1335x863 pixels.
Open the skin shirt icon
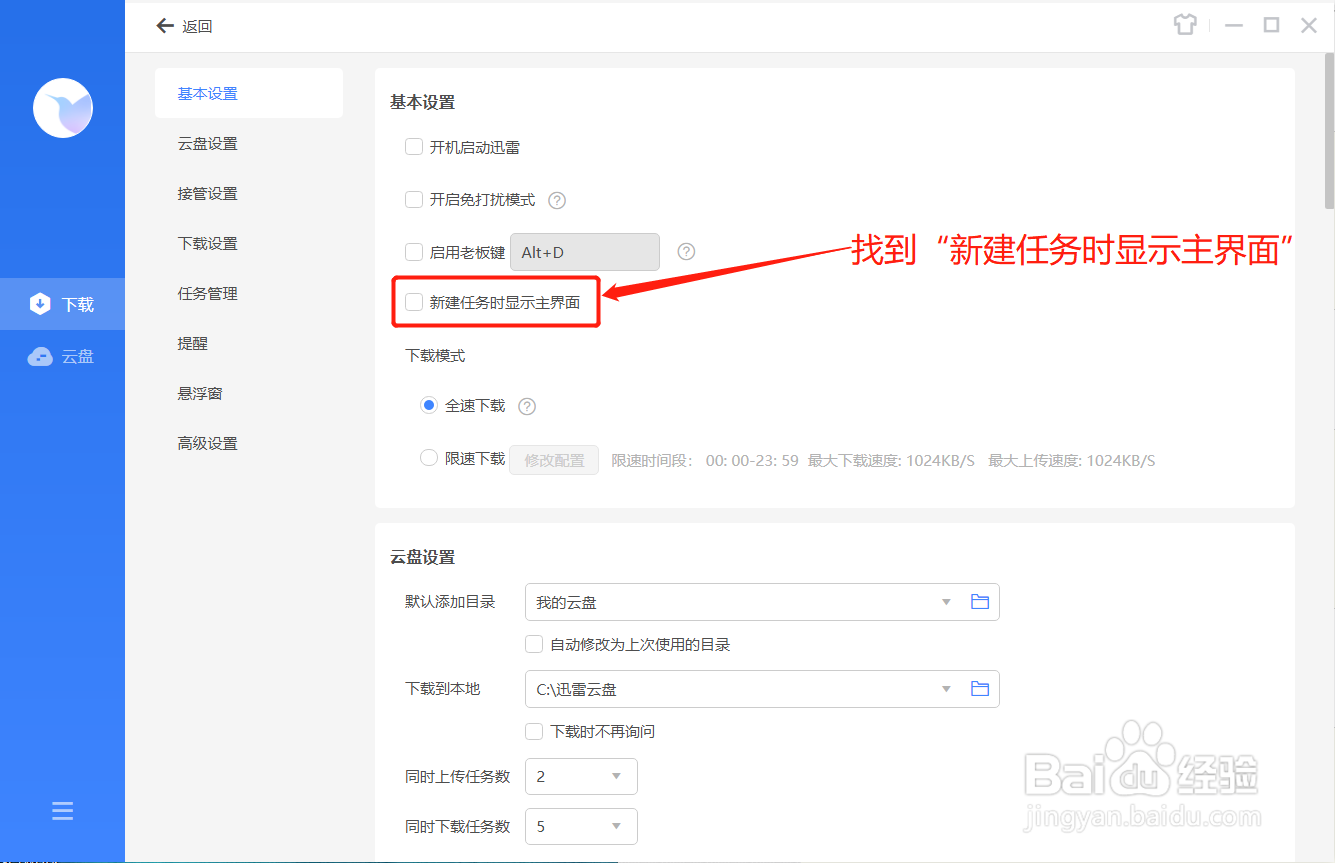[1185, 25]
